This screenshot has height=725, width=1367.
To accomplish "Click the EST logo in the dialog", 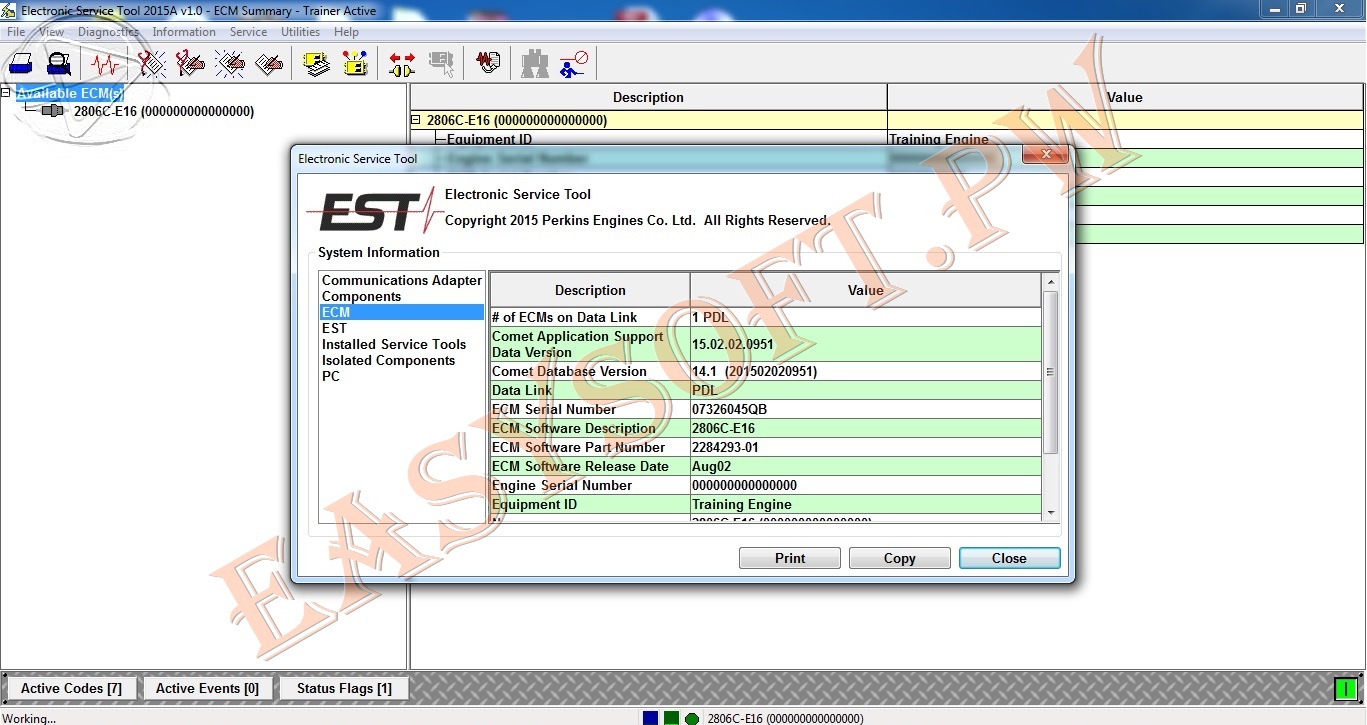I will pos(374,210).
